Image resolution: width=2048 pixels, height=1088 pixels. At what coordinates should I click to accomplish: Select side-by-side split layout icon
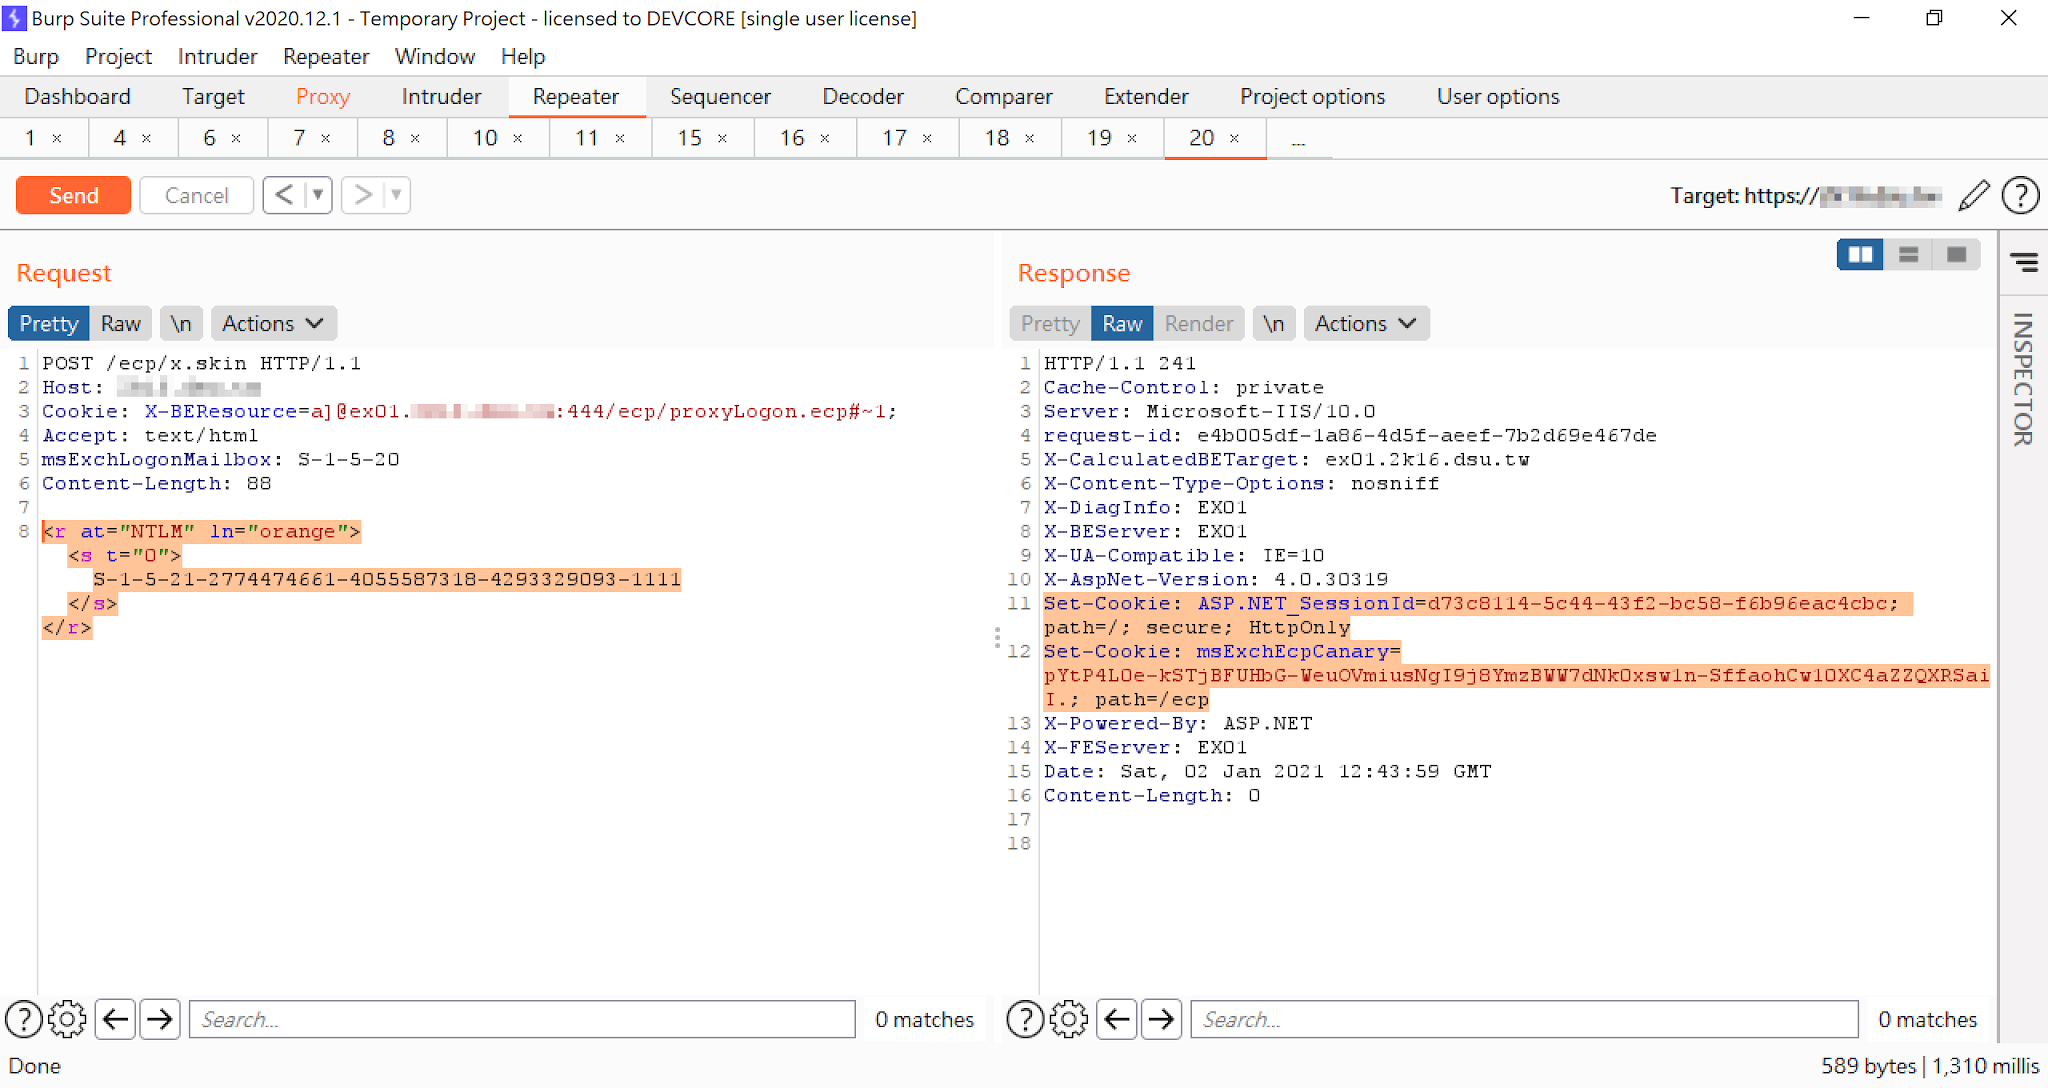point(1860,255)
